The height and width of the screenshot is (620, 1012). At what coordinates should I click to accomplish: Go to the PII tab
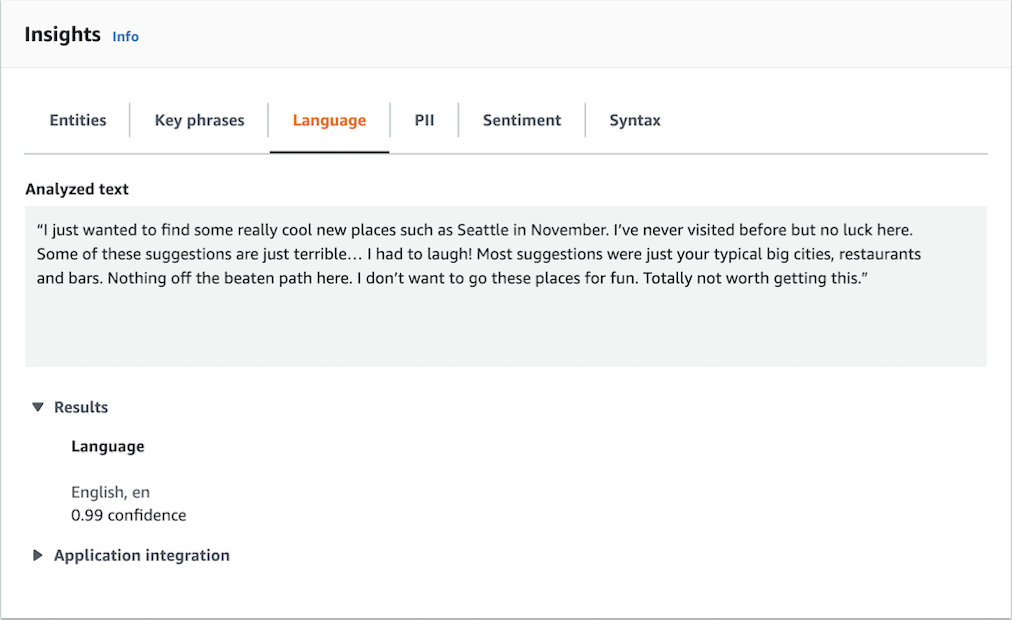tap(424, 121)
